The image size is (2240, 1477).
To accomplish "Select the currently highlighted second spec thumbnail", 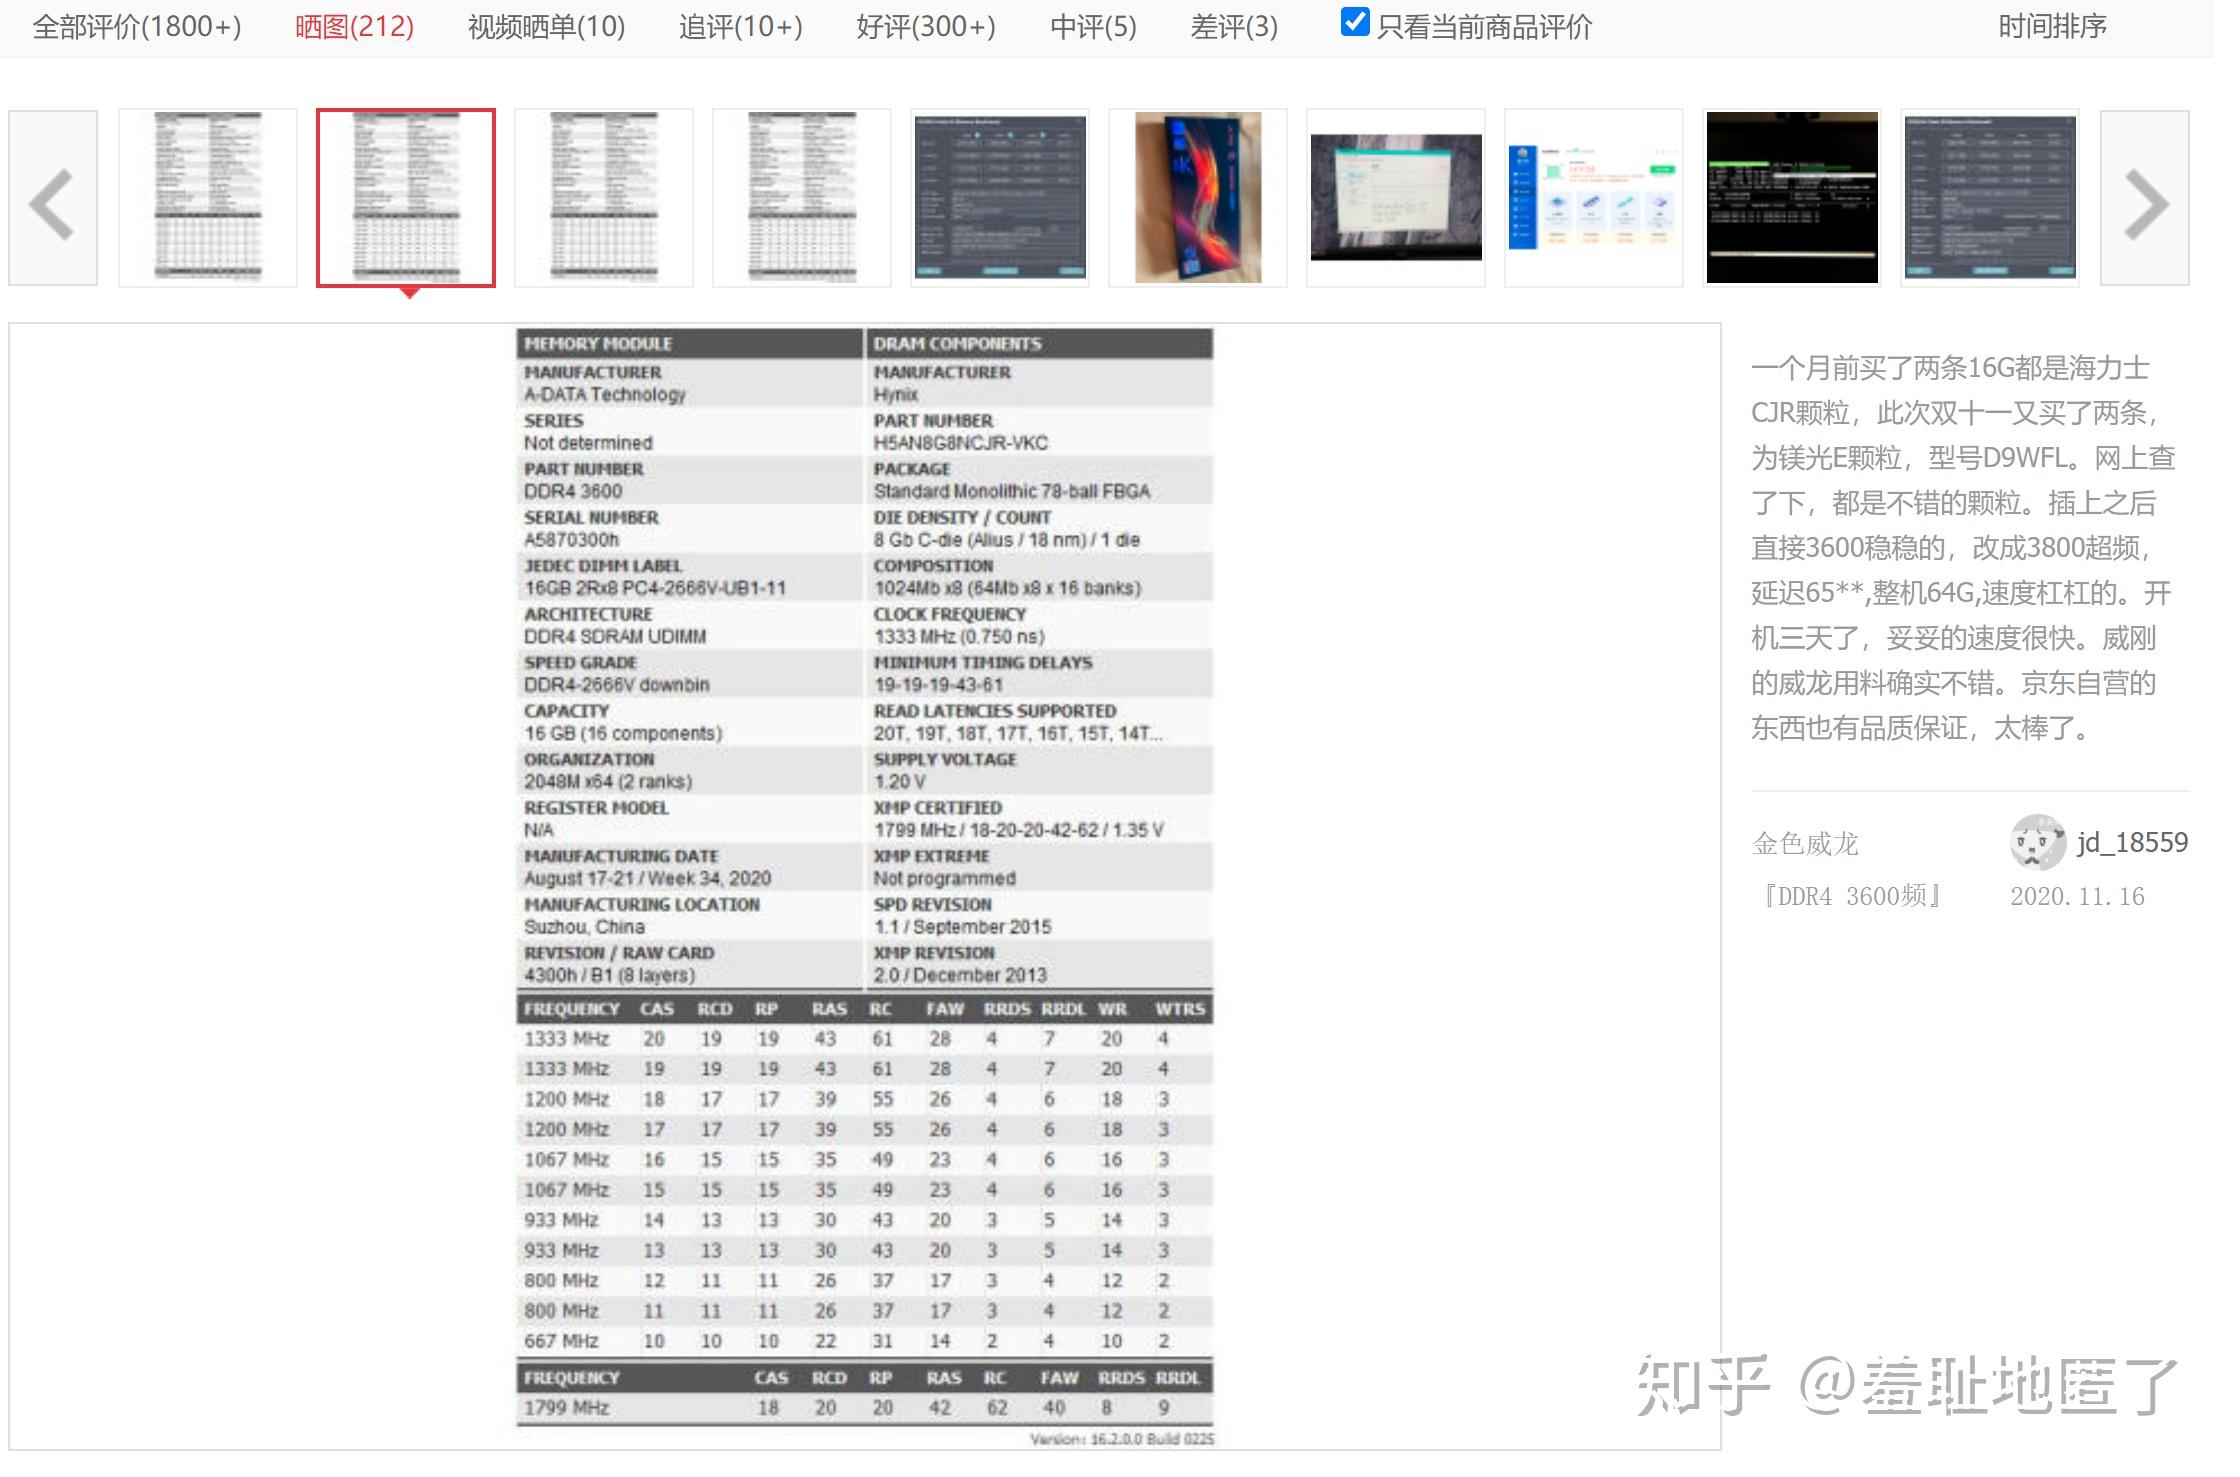I will click(406, 198).
